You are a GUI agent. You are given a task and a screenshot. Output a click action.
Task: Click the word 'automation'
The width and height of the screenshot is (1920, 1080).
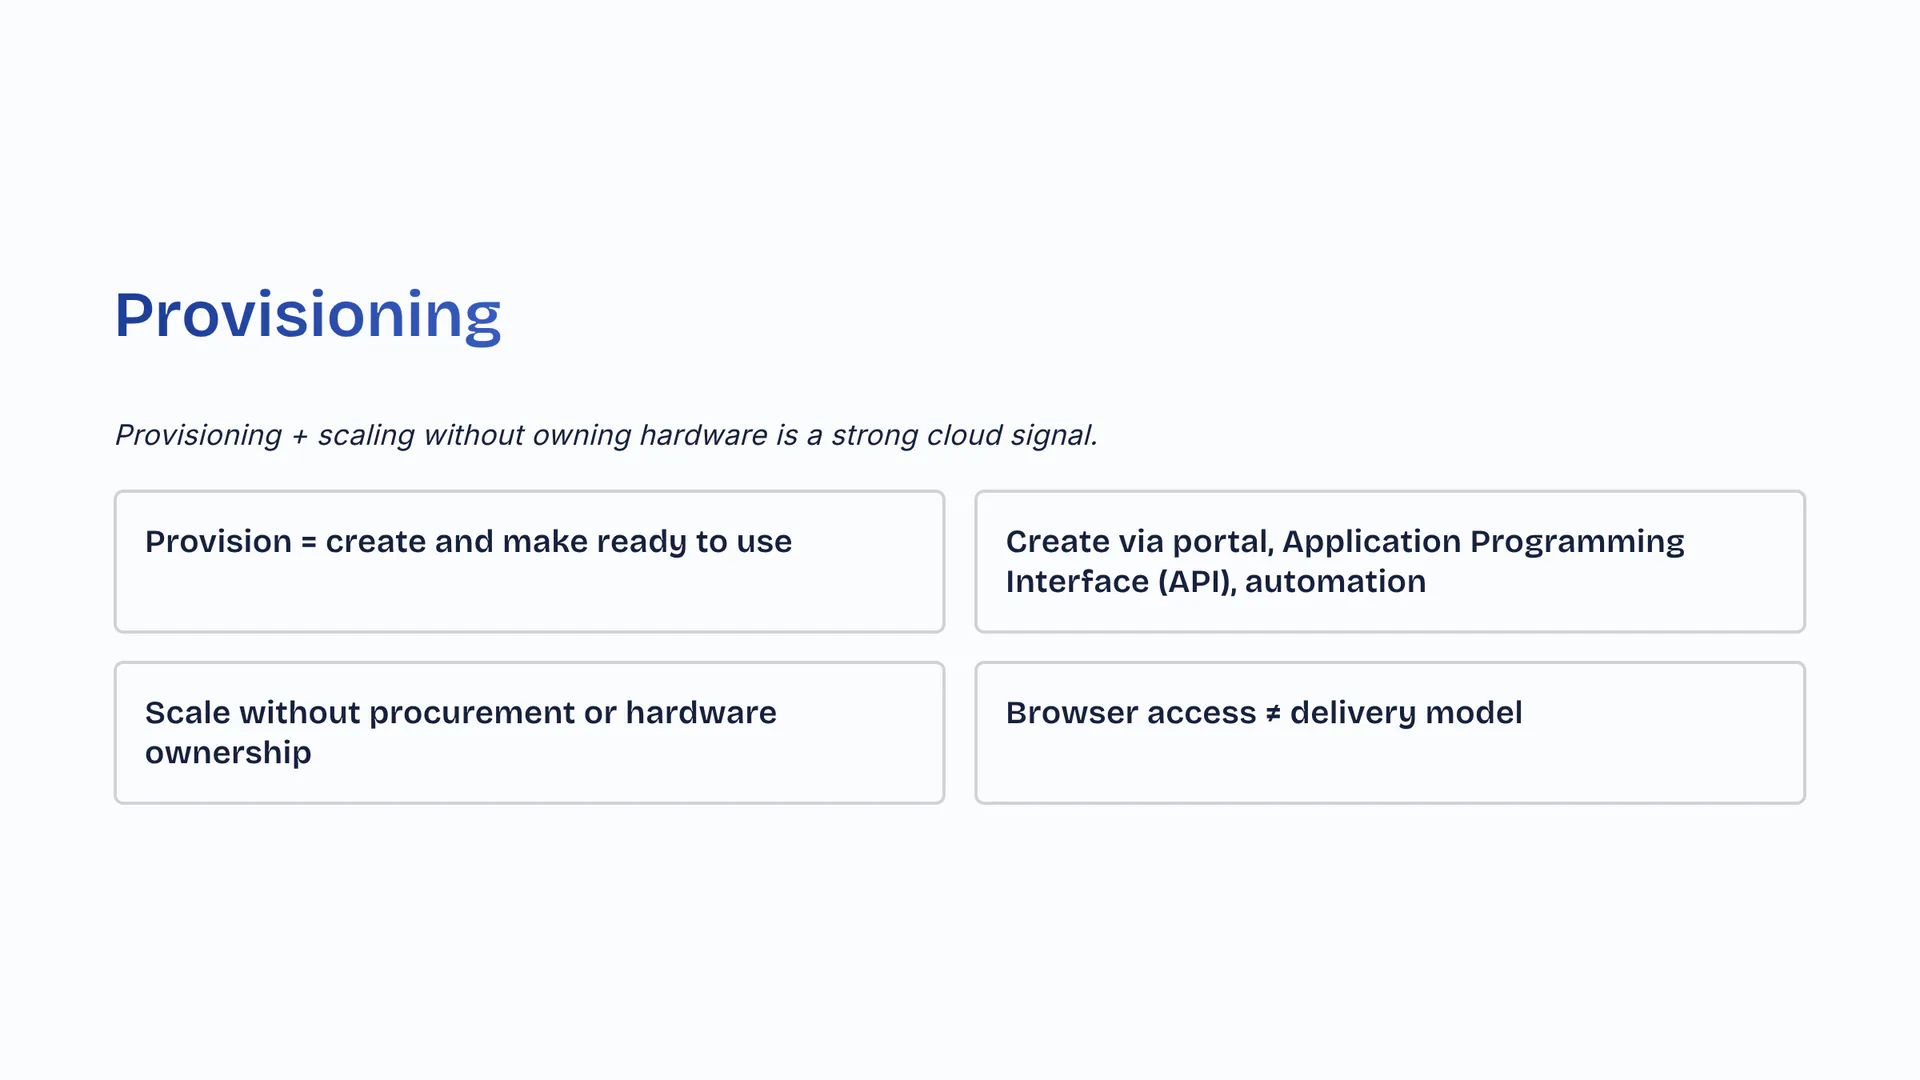click(1335, 582)
